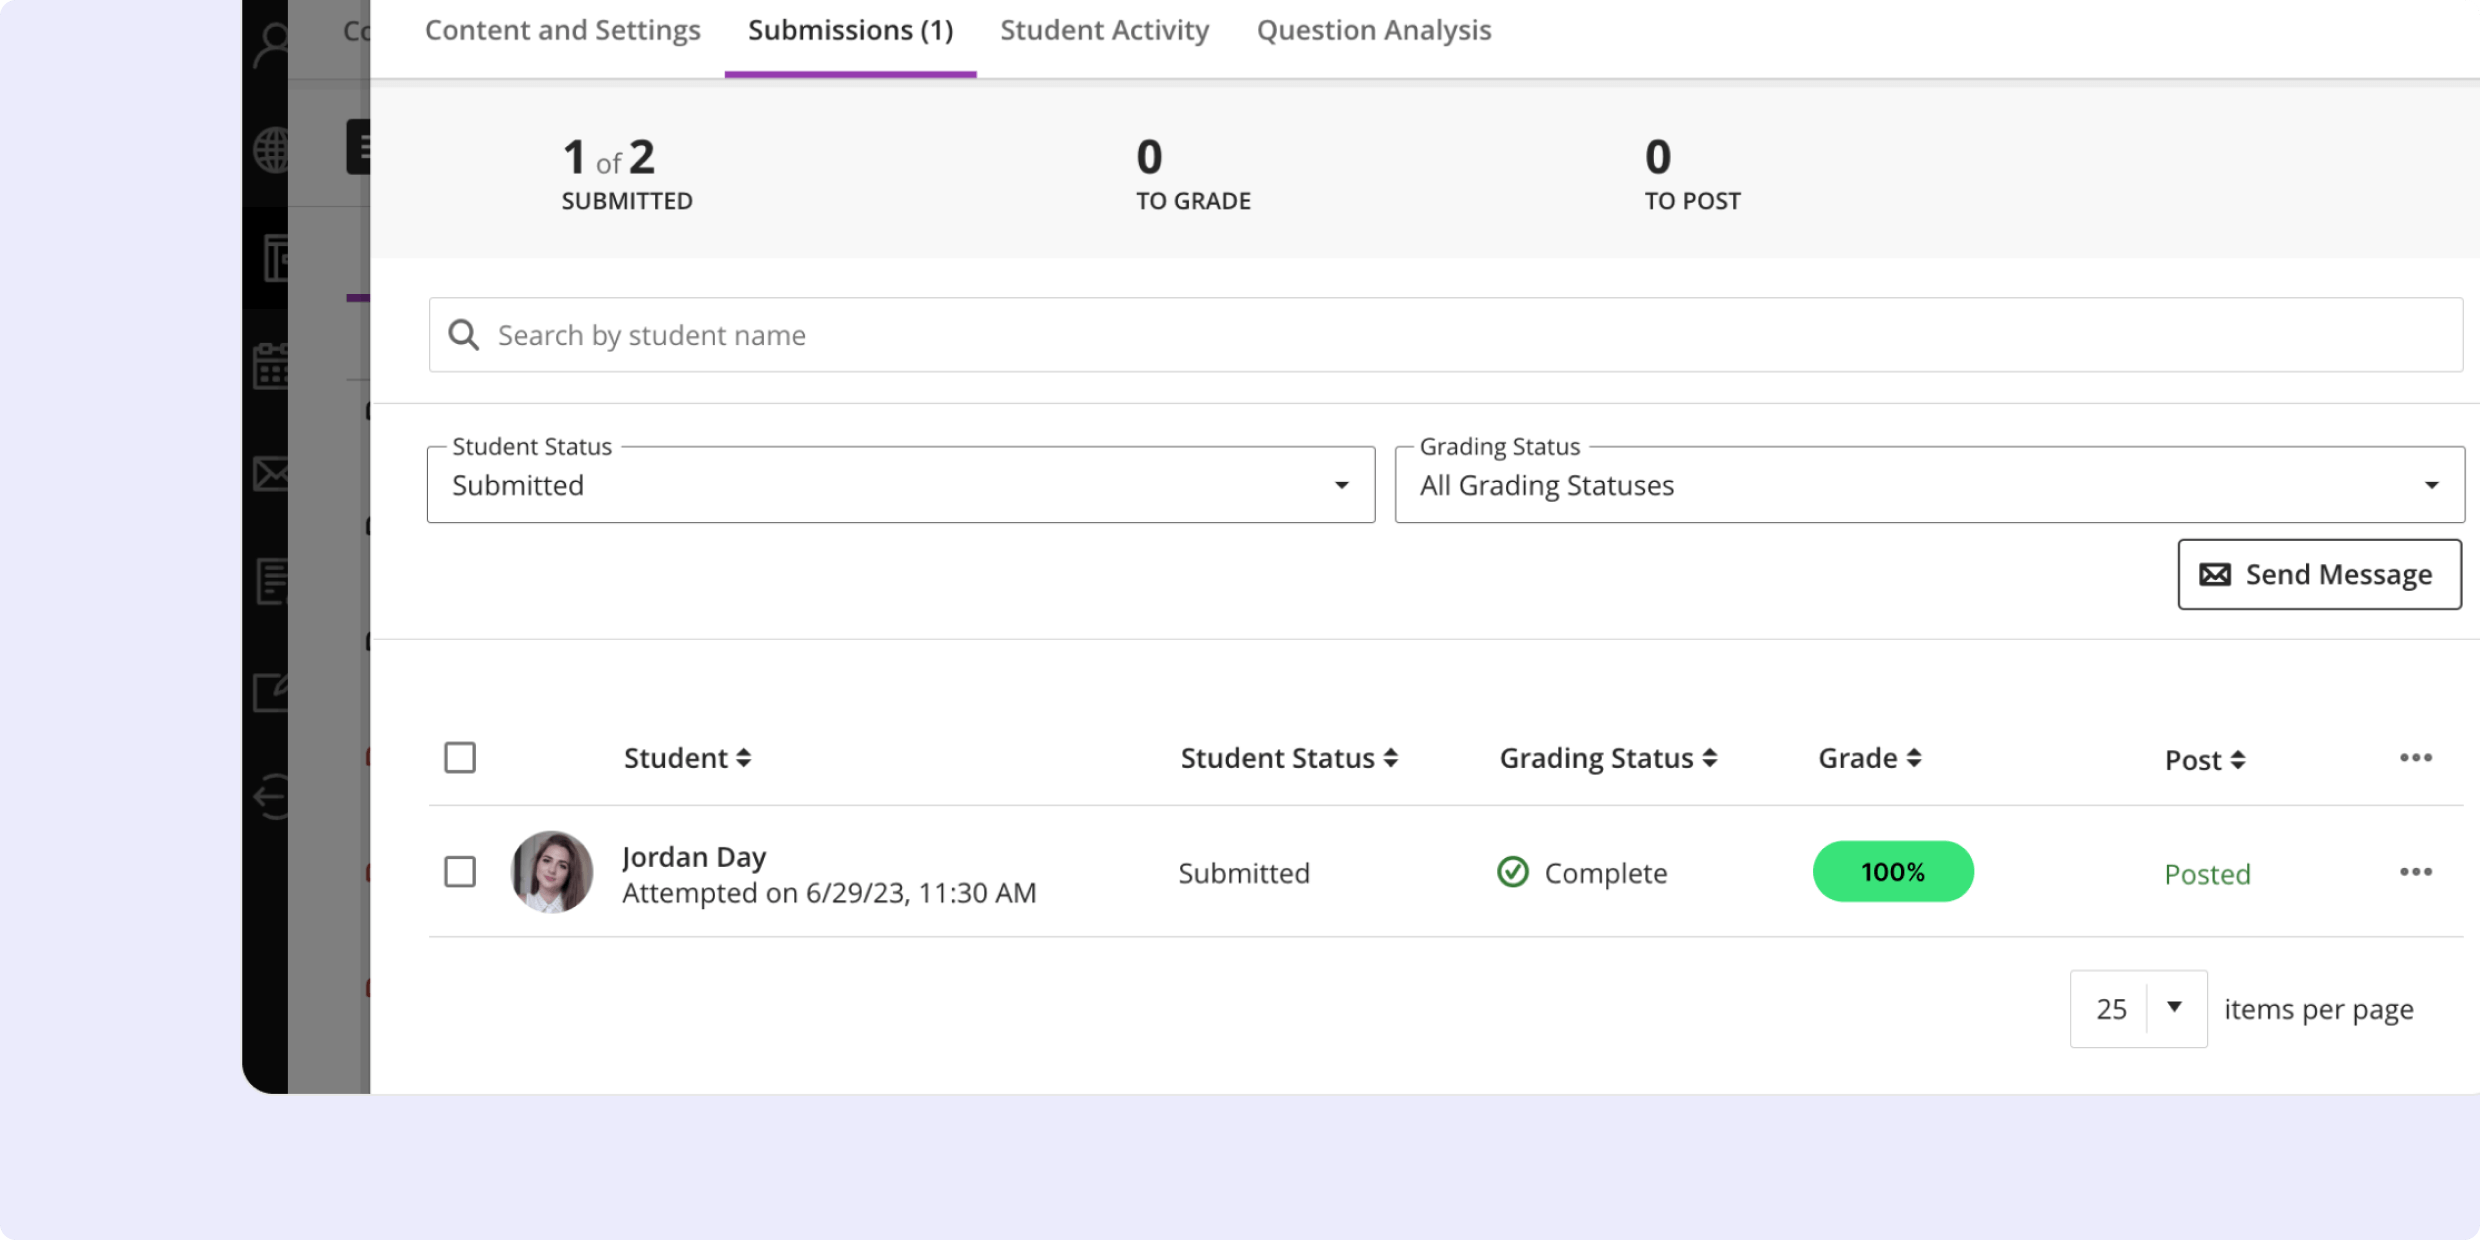Click the Posted link for Jordan Day
Viewport: 2480px width, 1240px height.
[x=2207, y=873]
